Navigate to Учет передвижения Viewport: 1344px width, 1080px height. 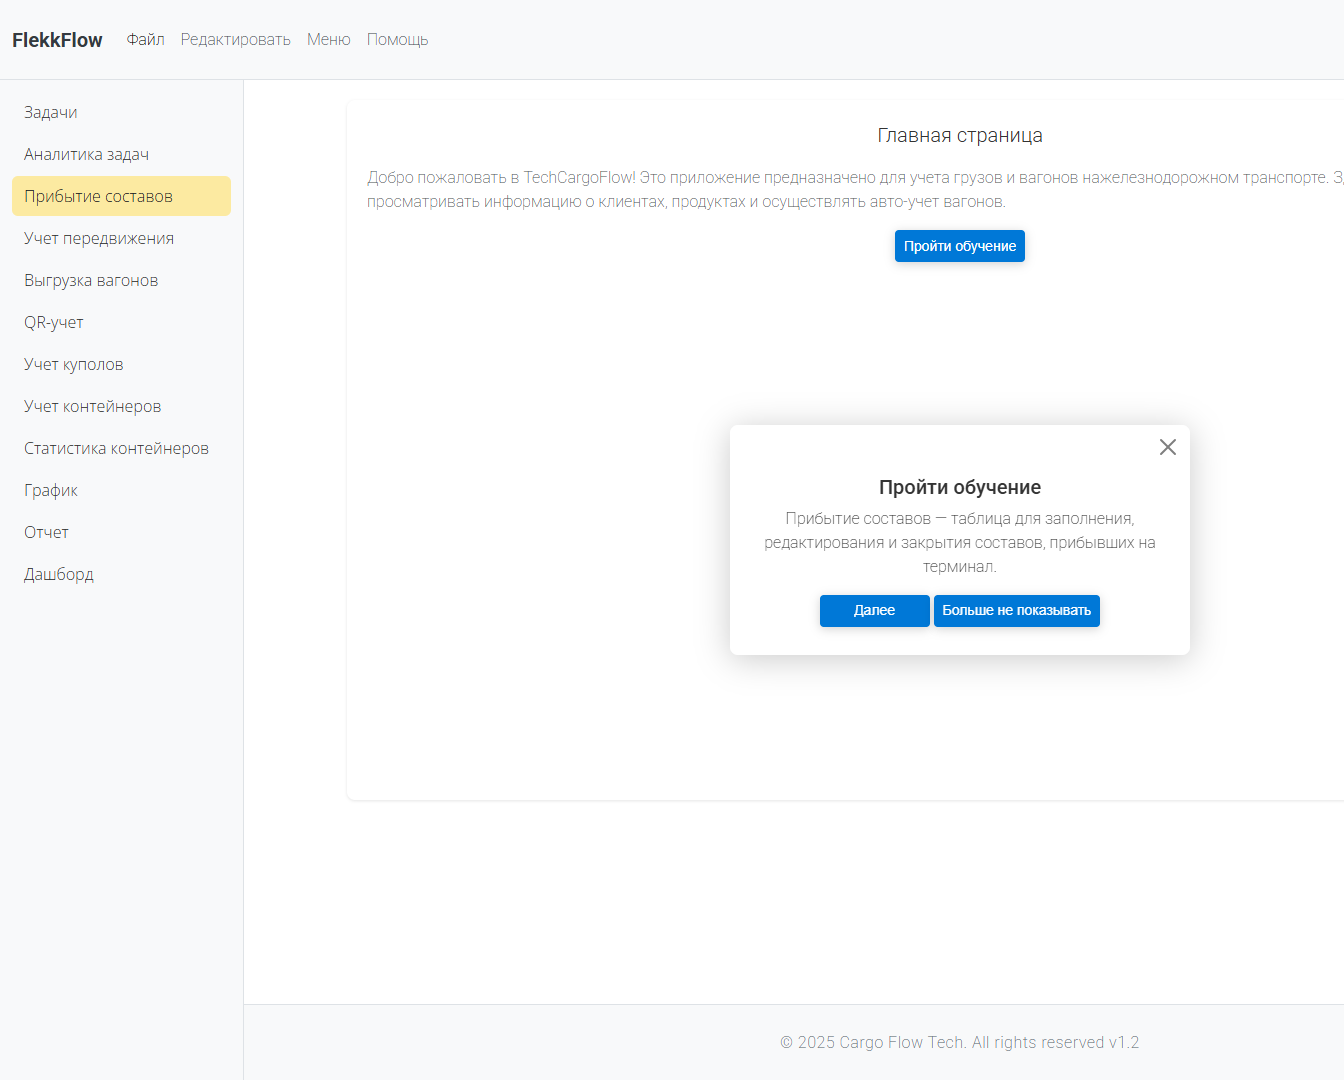click(x=99, y=239)
